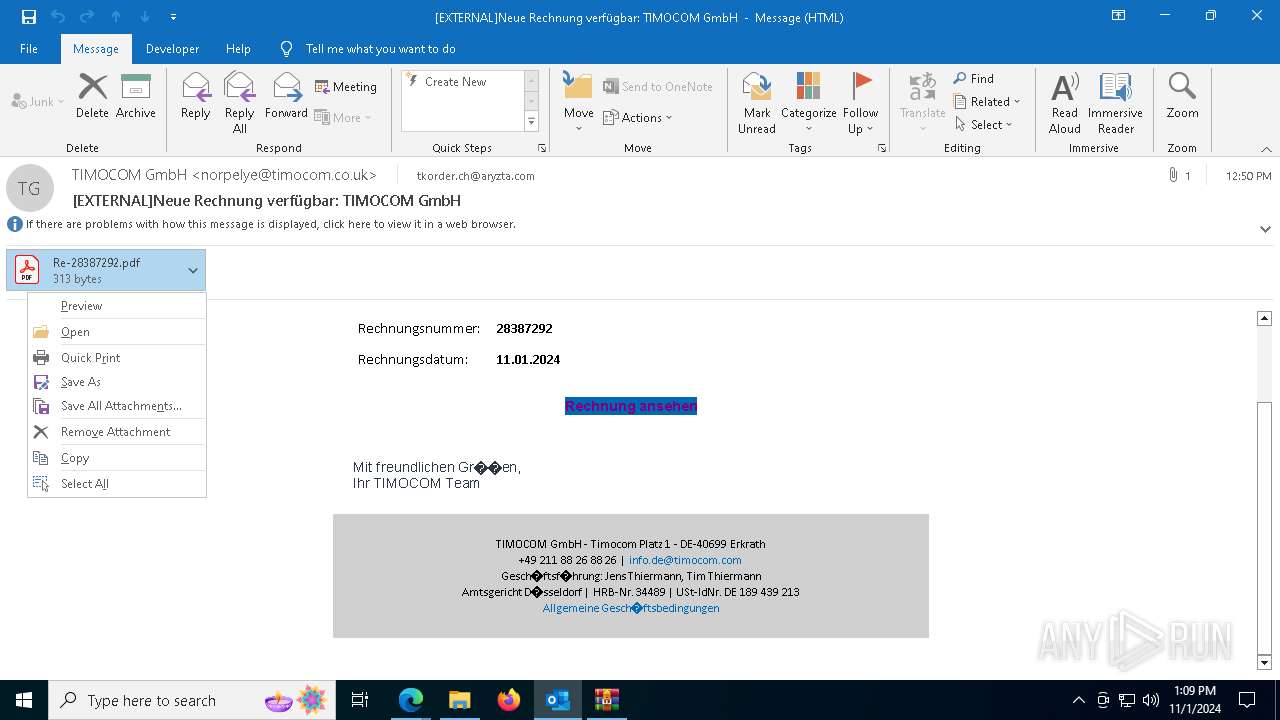Viewport: 1280px width, 720px height.
Task: Click the taskbar search box
Action: click(x=191, y=700)
